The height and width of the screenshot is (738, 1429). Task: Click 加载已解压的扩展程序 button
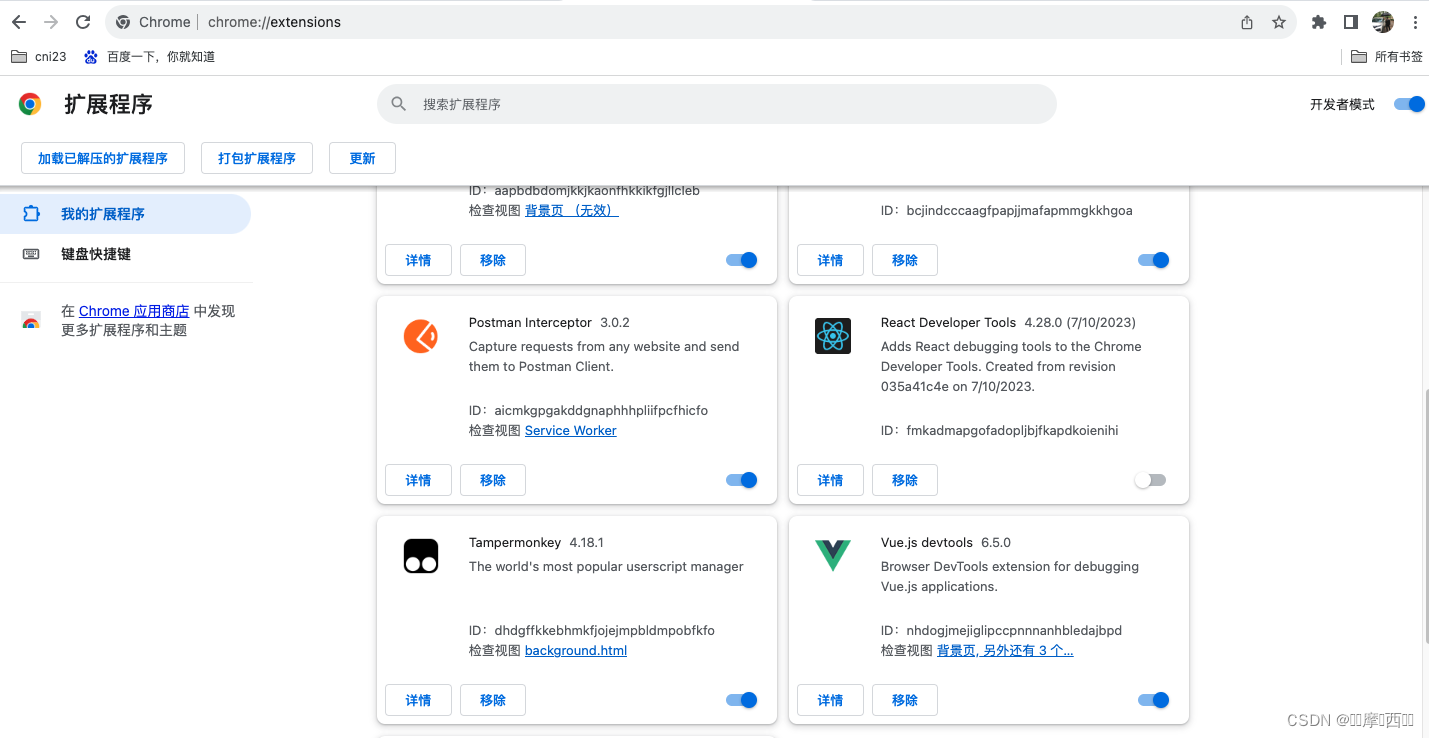point(103,158)
